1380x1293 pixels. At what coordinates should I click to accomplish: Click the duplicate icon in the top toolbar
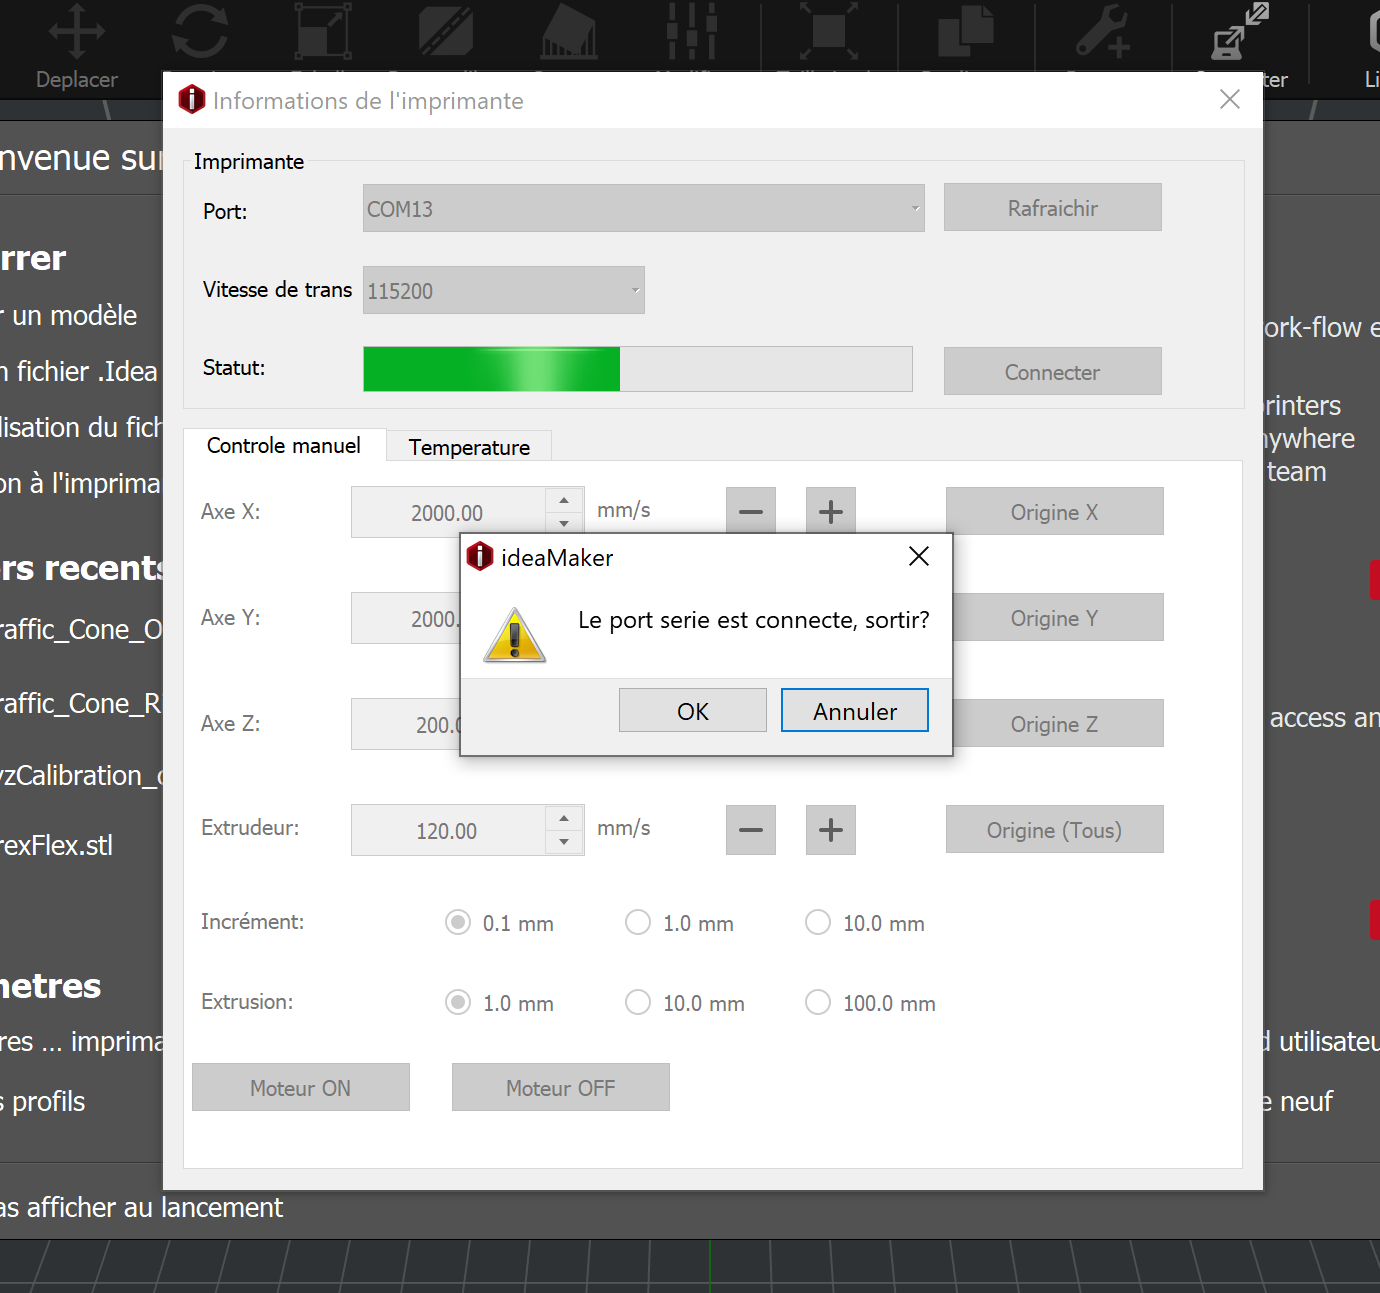(x=966, y=32)
